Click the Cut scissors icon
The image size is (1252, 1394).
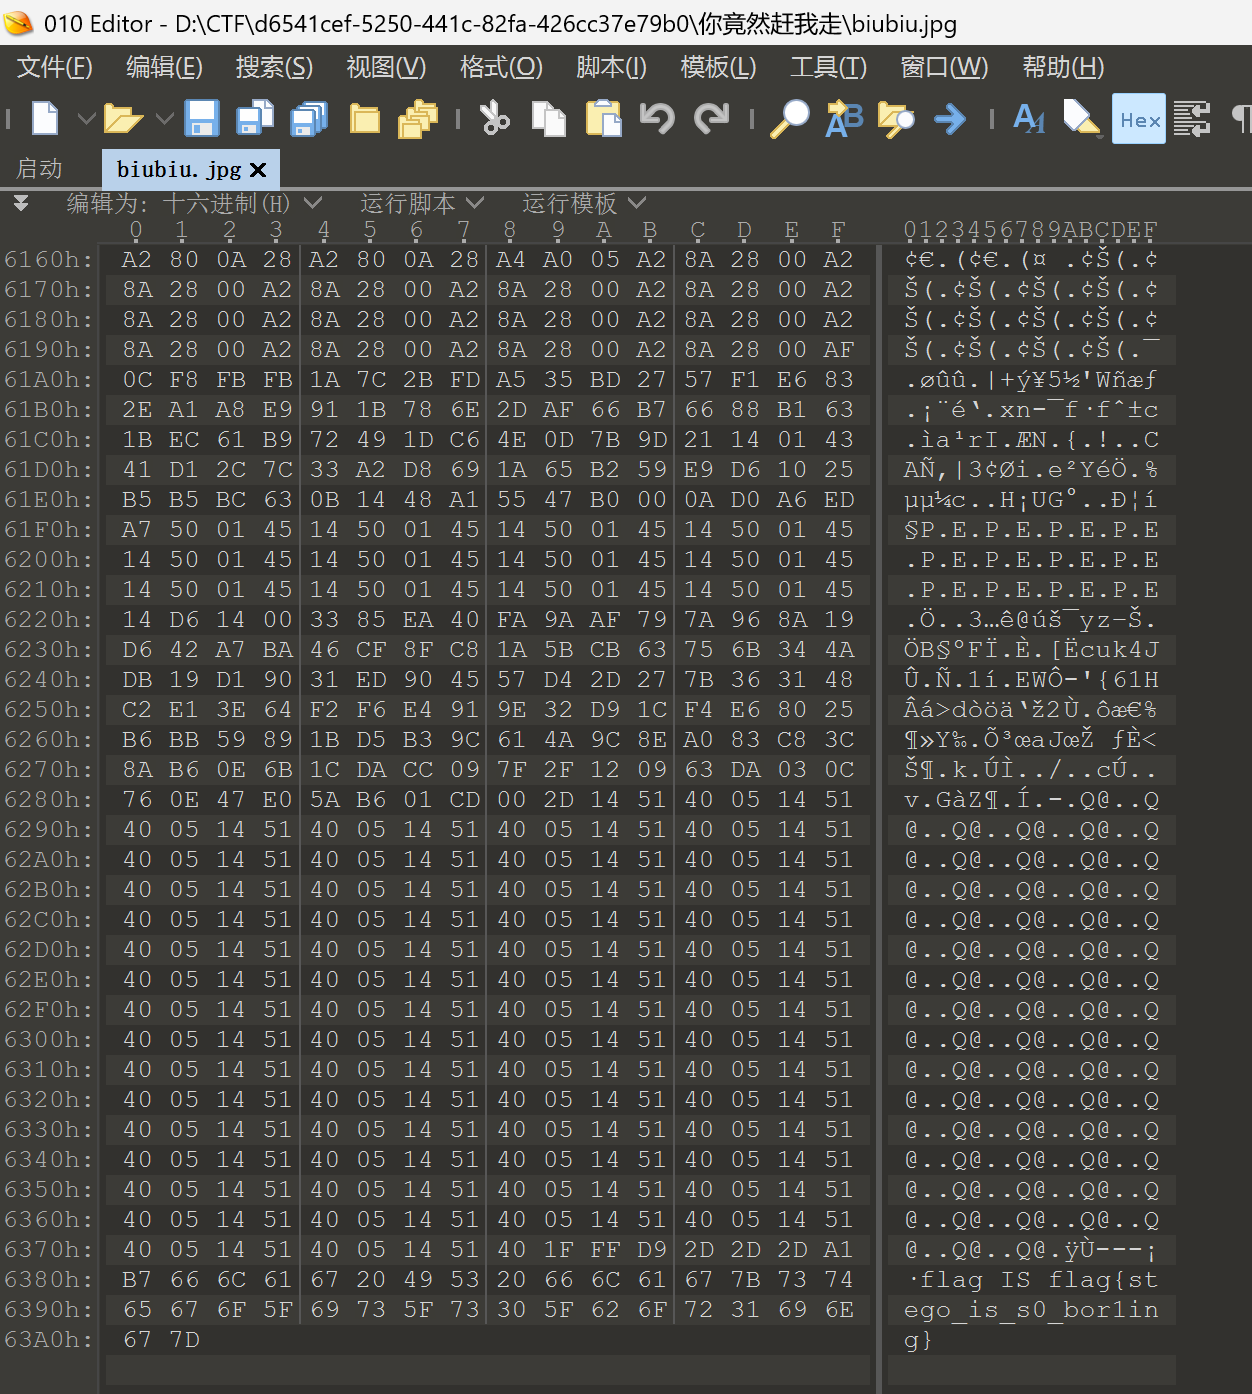pos(494,119)
